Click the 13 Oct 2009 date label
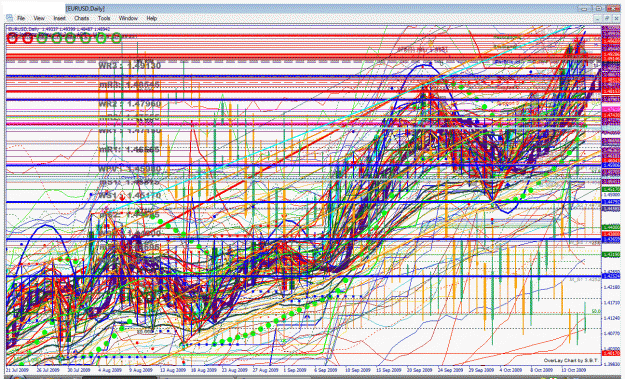Screen dimensions: 625x379 (573, 370)
